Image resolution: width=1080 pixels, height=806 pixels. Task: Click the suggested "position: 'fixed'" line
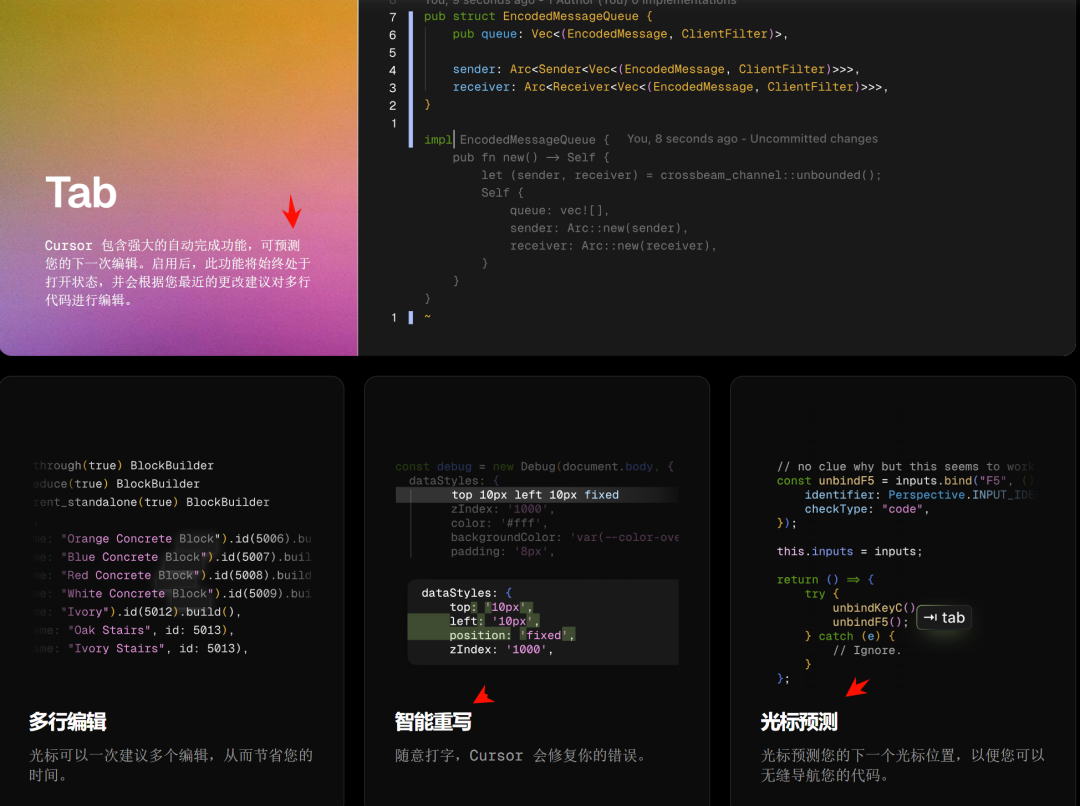click(x=512, y=635)
